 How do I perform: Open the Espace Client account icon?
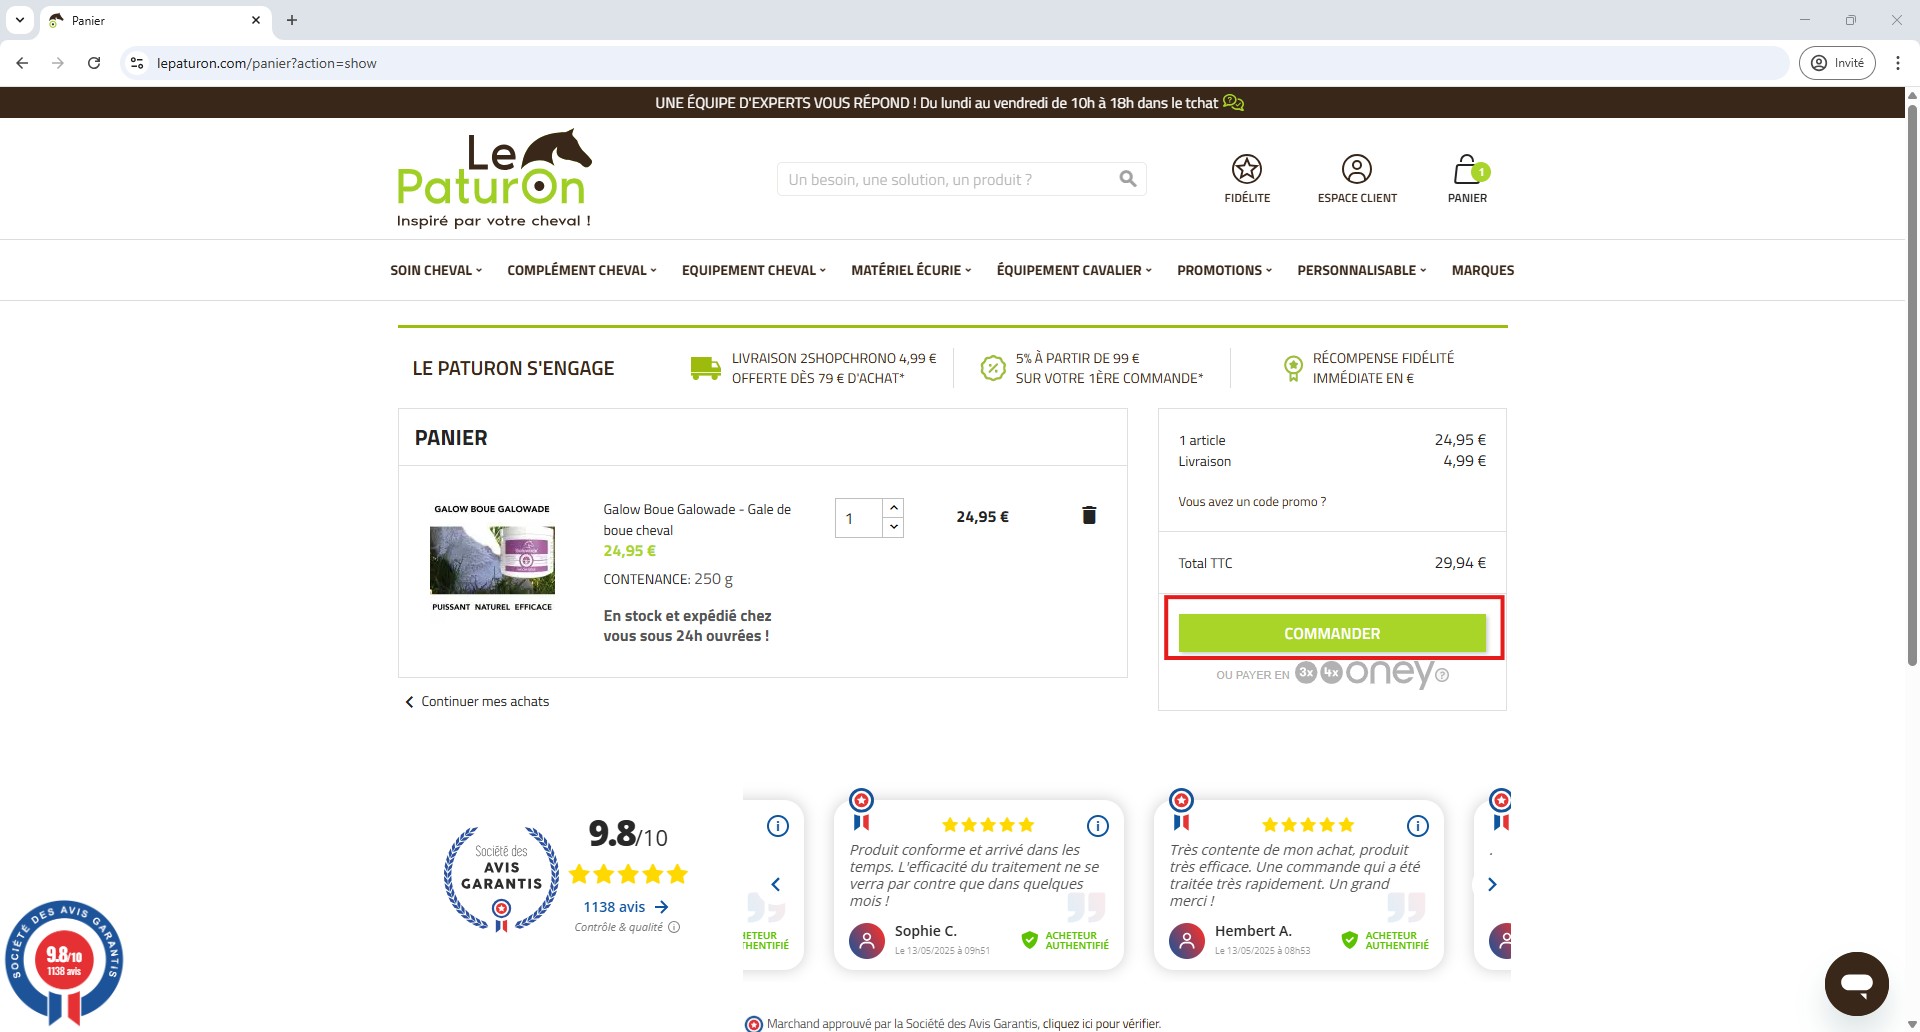click(x=1356, y=170)
